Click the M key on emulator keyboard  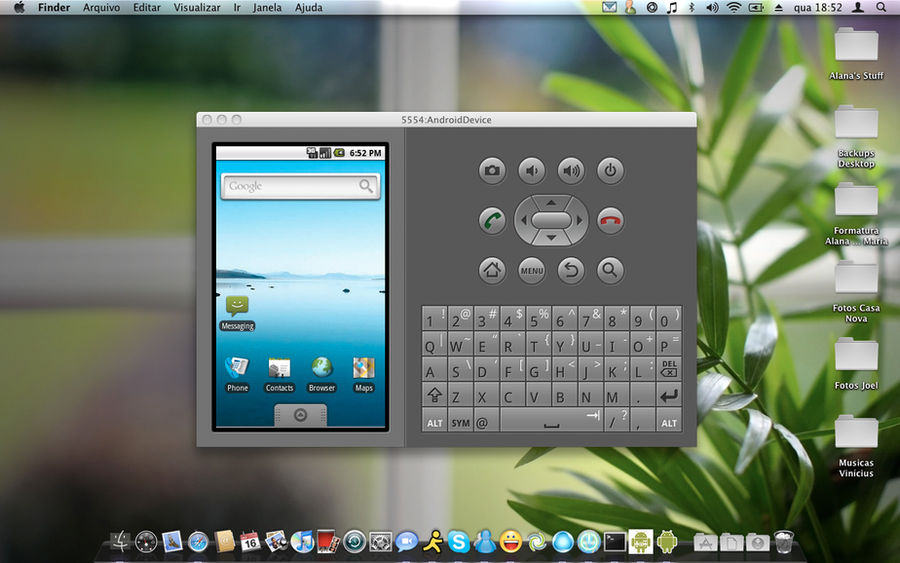(x=617, y=395)
